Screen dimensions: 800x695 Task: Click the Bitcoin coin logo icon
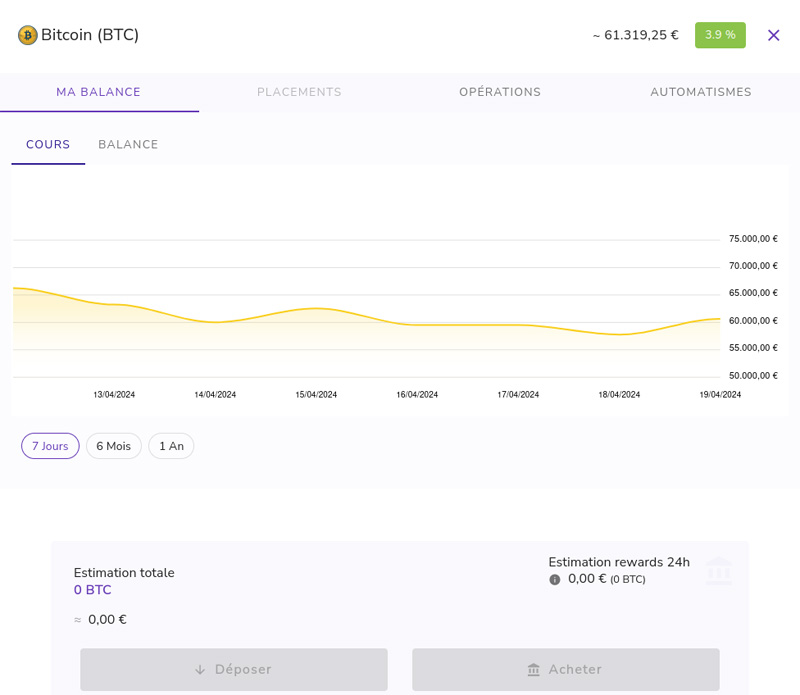(x=28, y=35)
